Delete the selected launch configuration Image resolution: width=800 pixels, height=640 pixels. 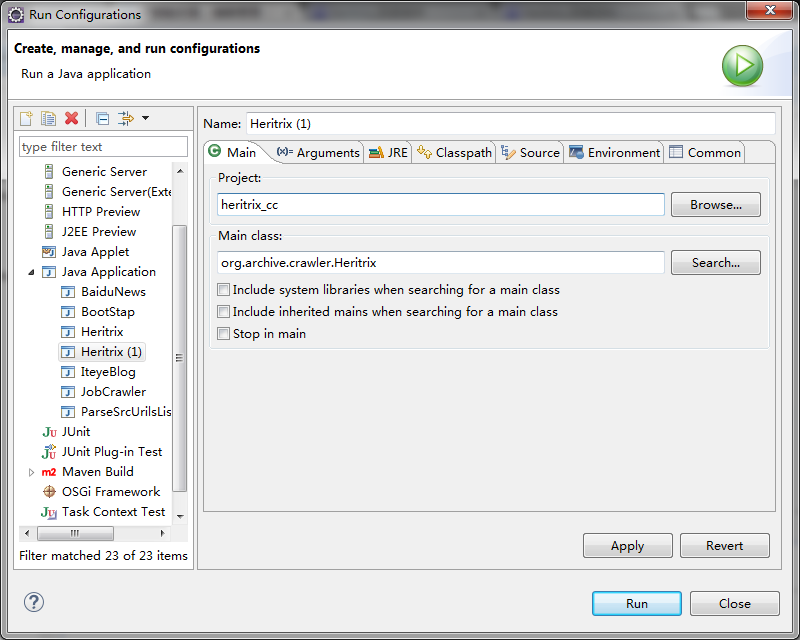point(71,118)
